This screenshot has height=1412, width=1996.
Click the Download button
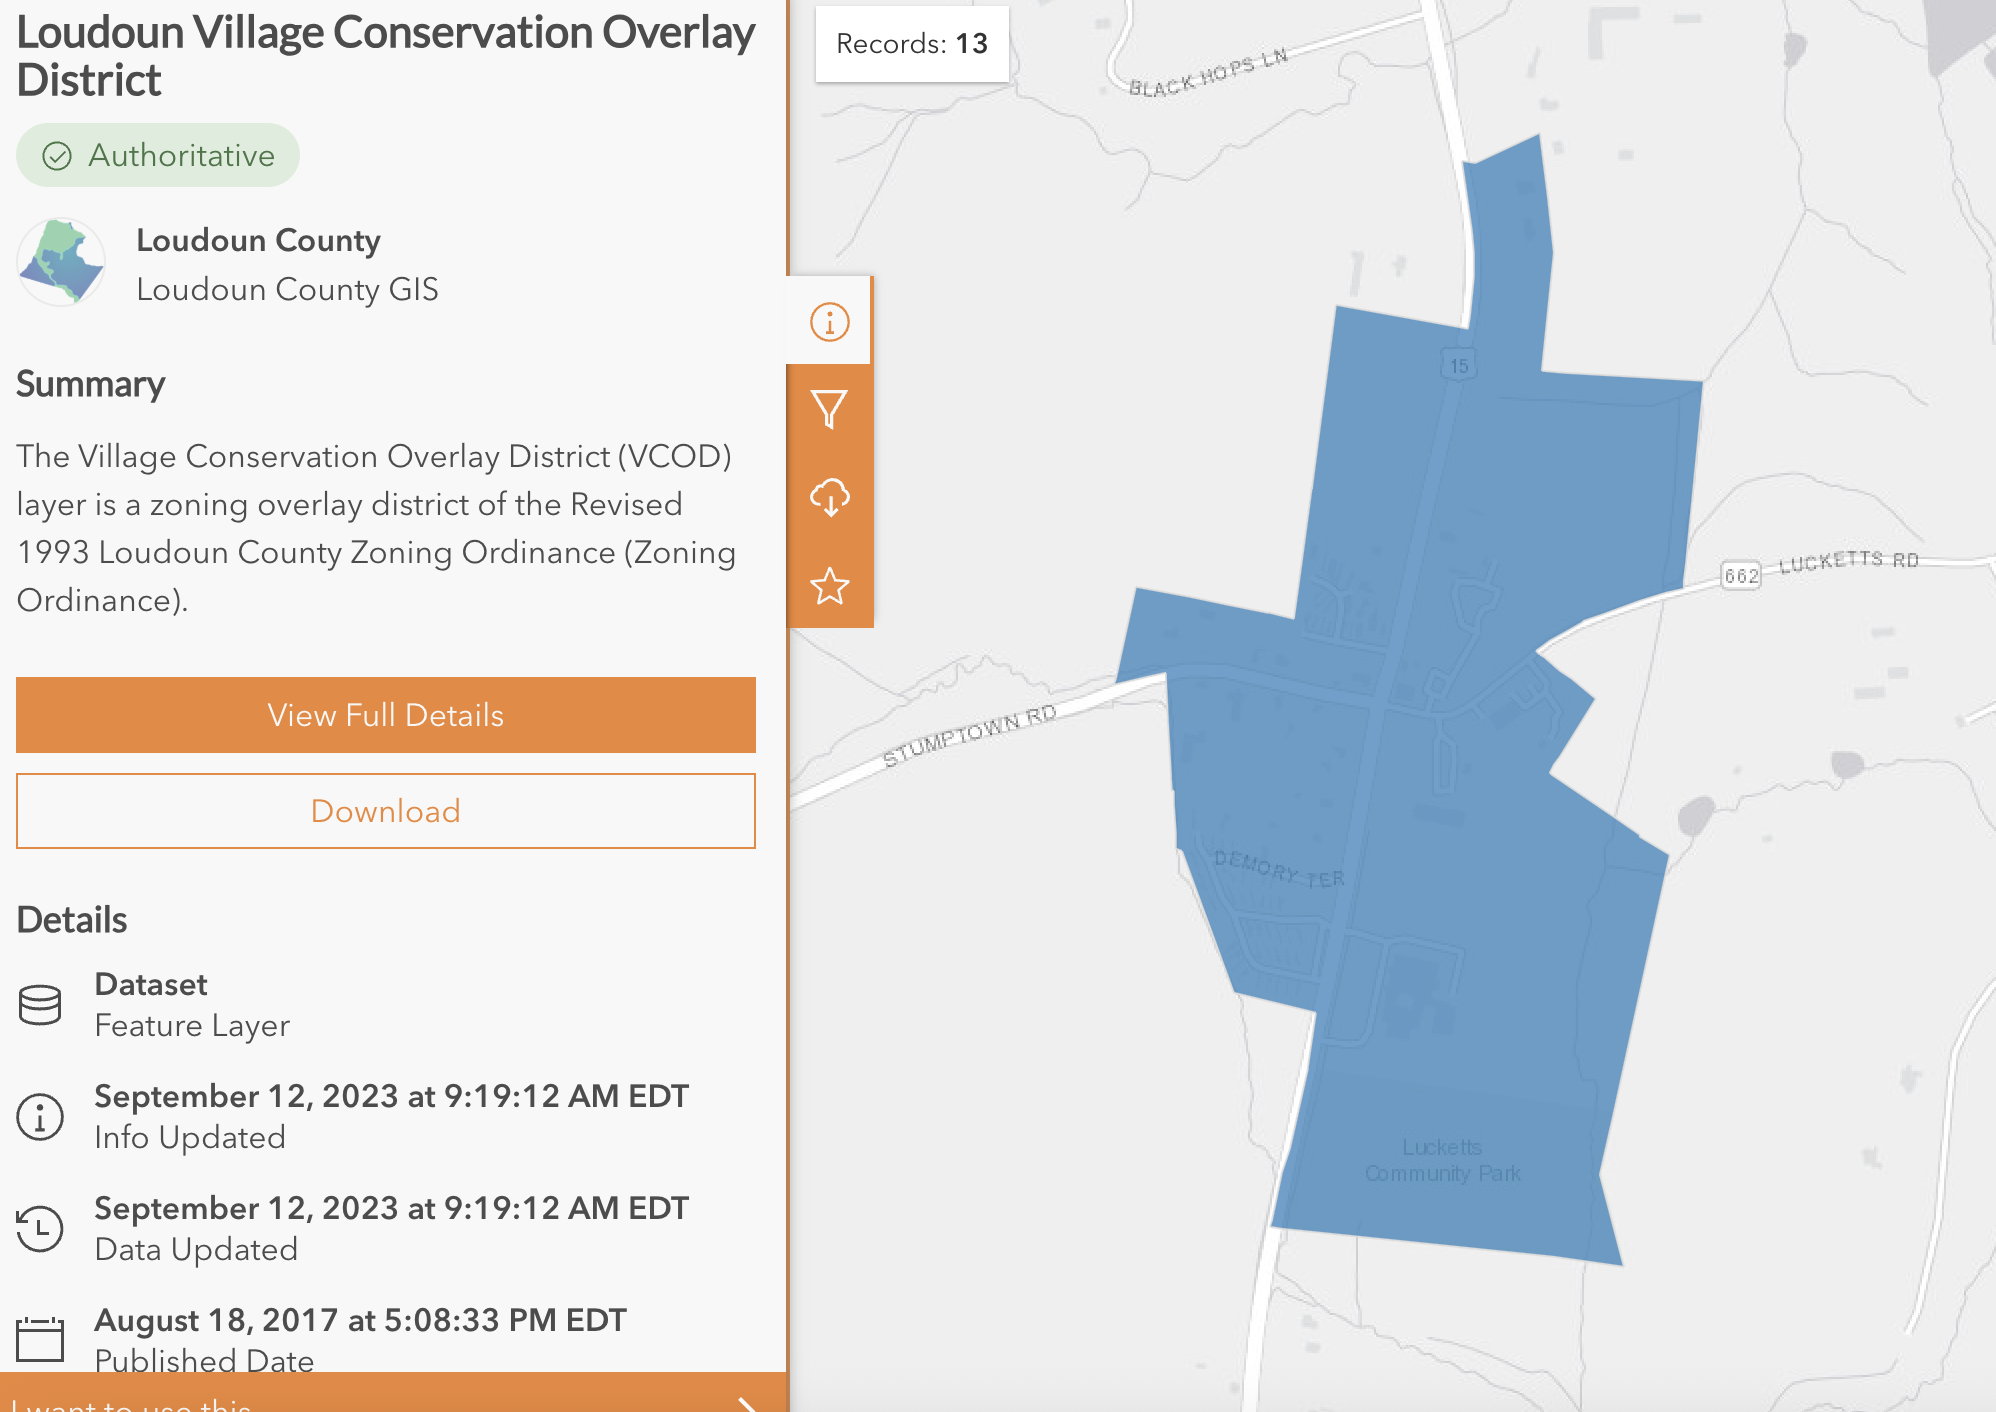click(385, 811)
